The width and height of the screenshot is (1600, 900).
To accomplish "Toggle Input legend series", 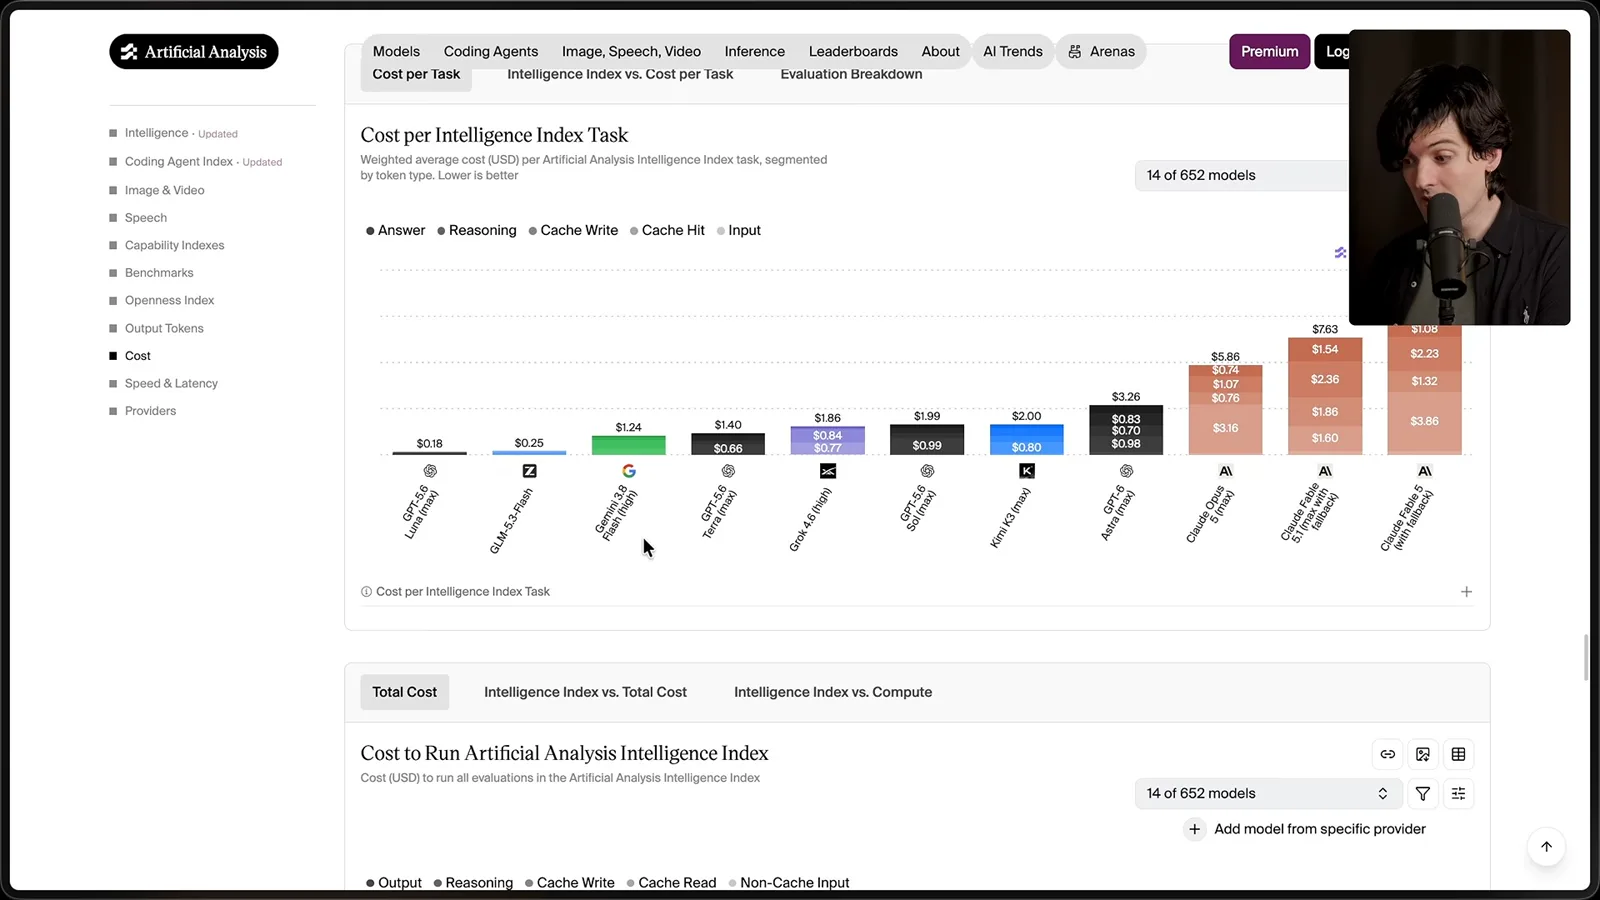I will point(739,230).
